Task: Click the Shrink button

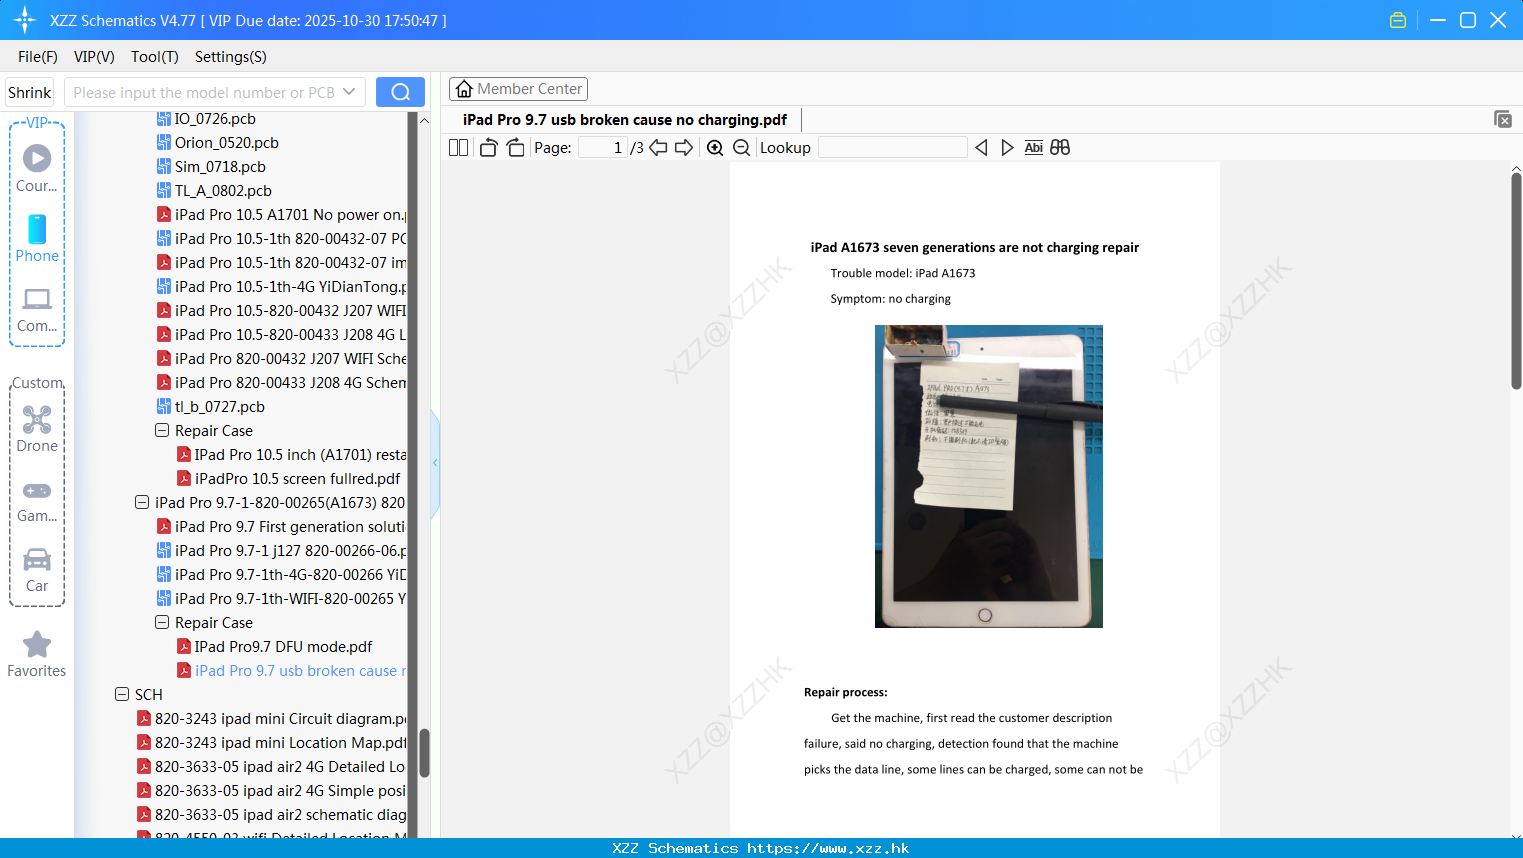Action: tap(30, 92)
